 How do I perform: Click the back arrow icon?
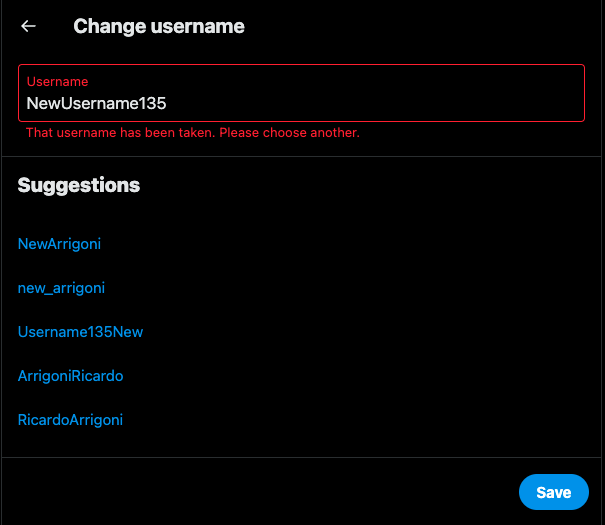pyautogui.click(x=28, y=27)
